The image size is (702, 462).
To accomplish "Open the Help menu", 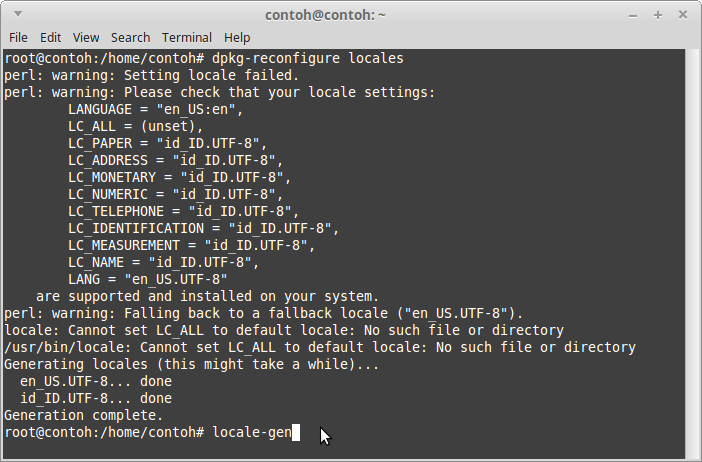I will click(x=238, y=37).
